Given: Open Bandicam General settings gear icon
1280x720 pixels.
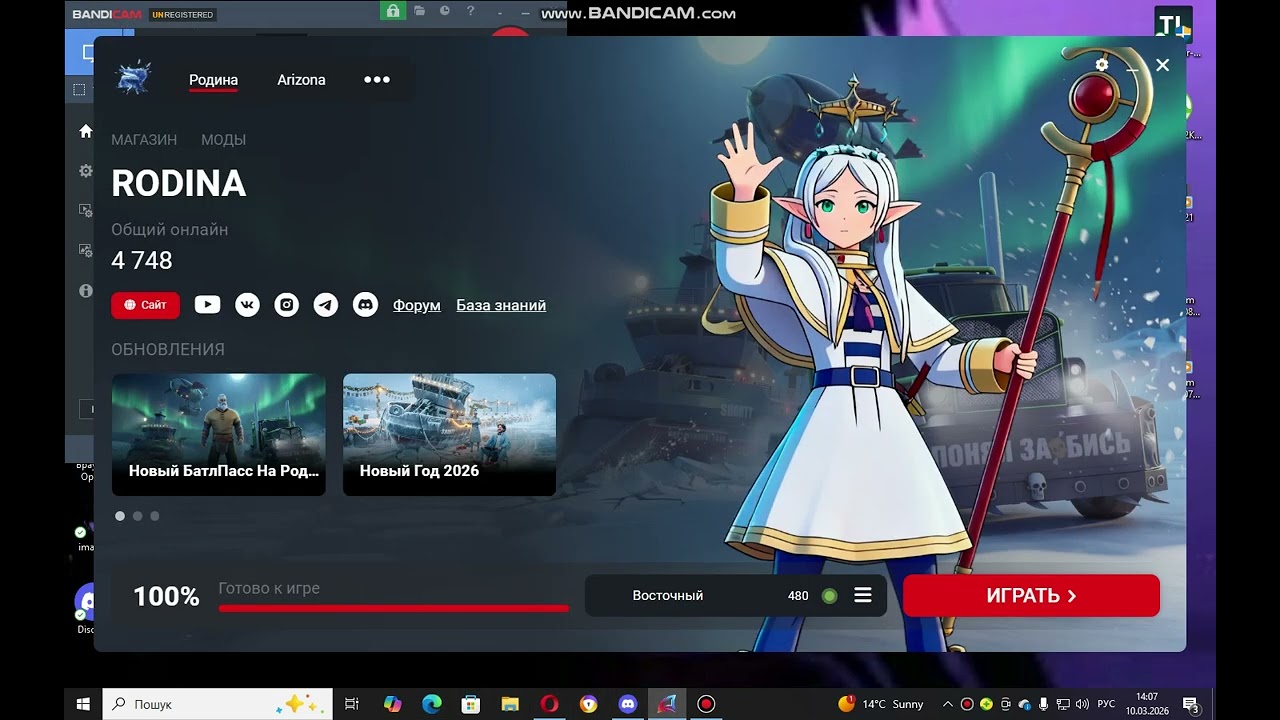Looking at the screenshot, I should [x=86, y=171].
